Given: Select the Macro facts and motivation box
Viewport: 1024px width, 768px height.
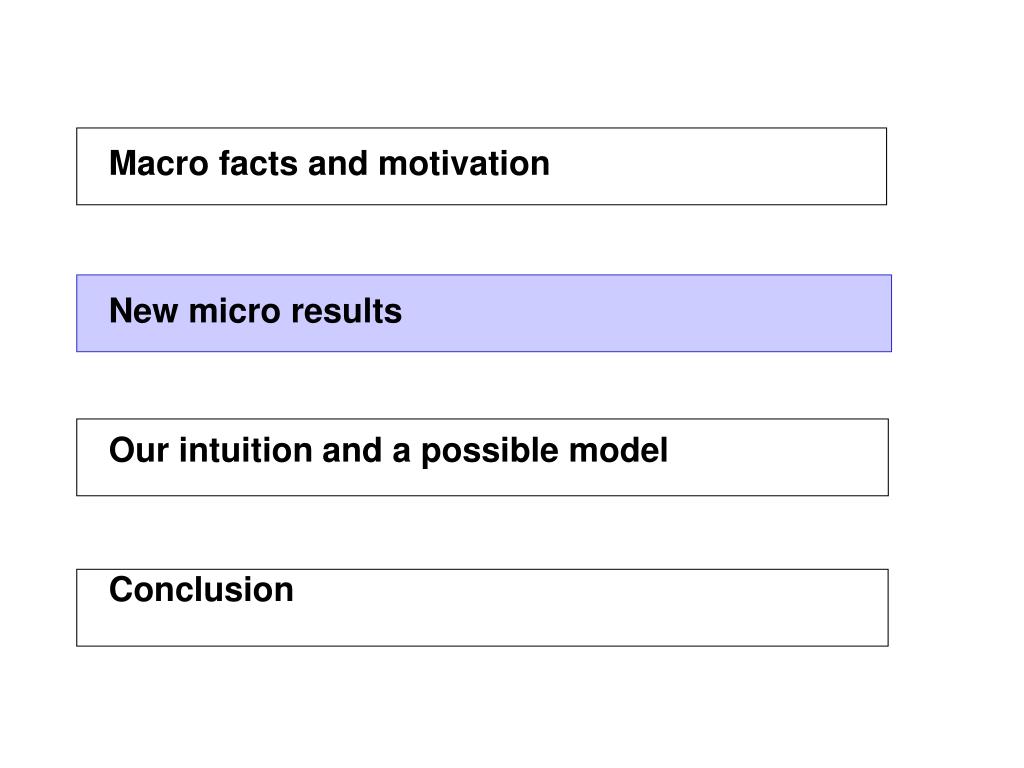Looking at the screenshot, I should coord(481,167).
